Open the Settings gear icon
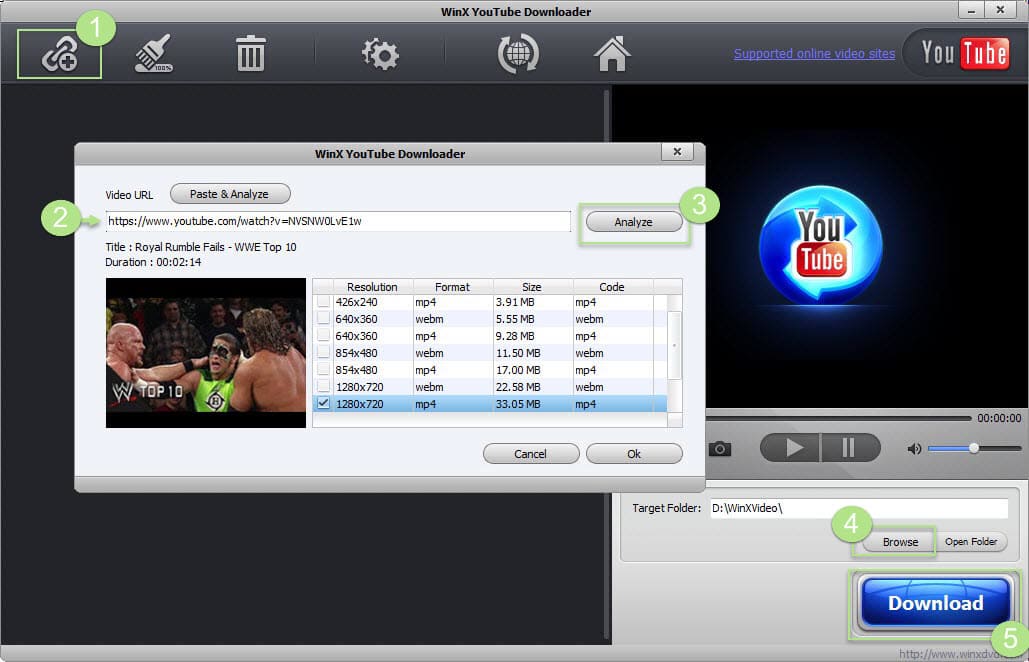1029x662 pixels. pos(380,54)
